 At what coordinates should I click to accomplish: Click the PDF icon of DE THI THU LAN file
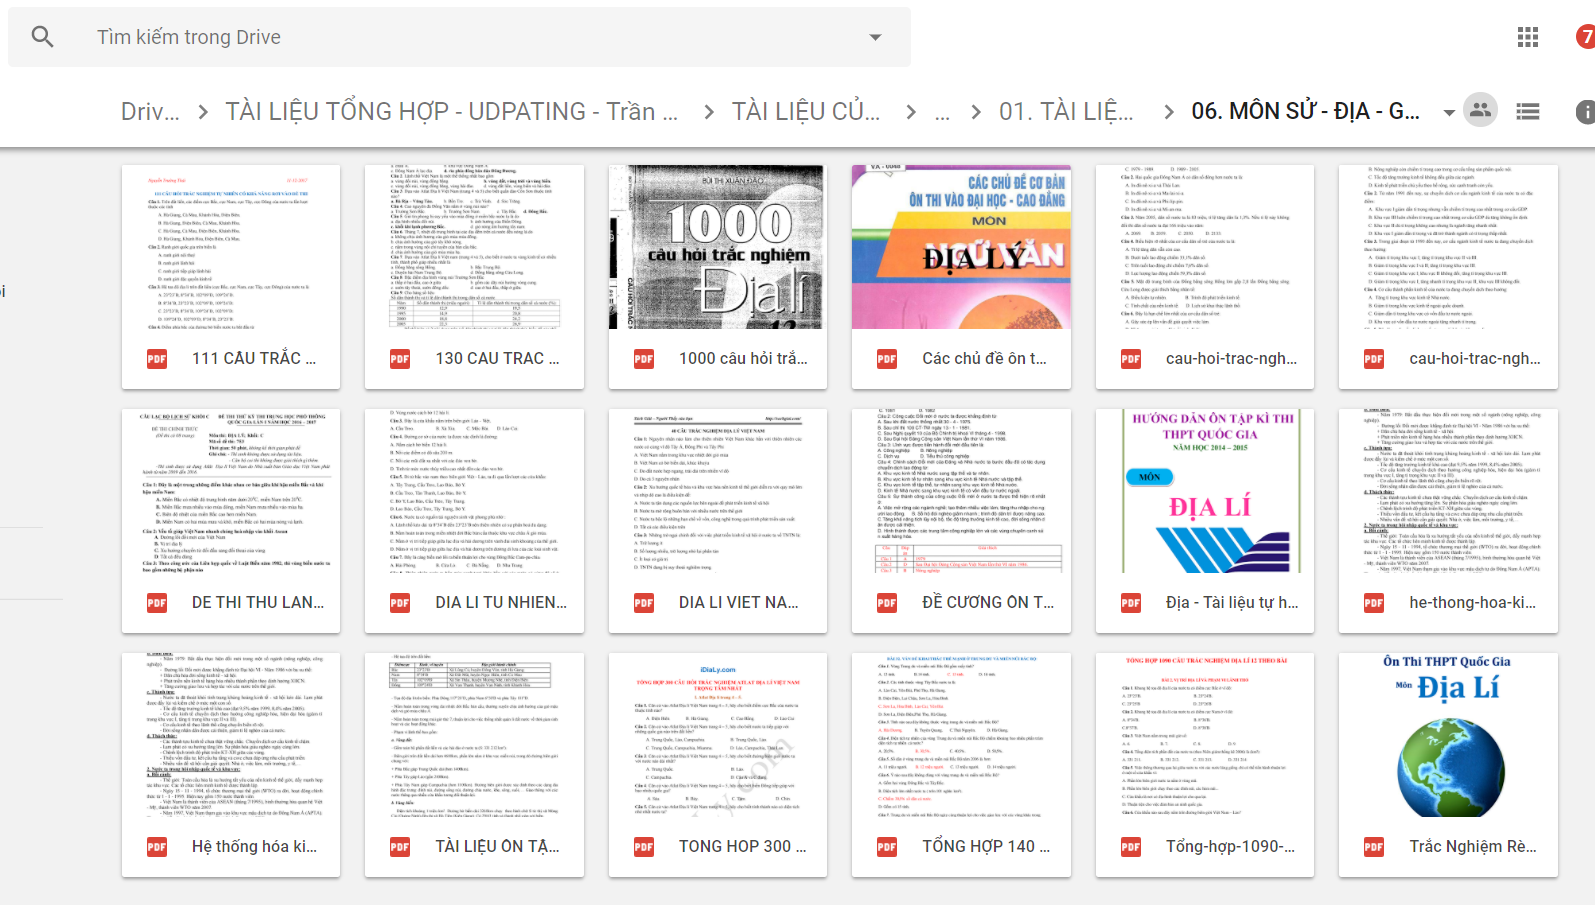157,603
